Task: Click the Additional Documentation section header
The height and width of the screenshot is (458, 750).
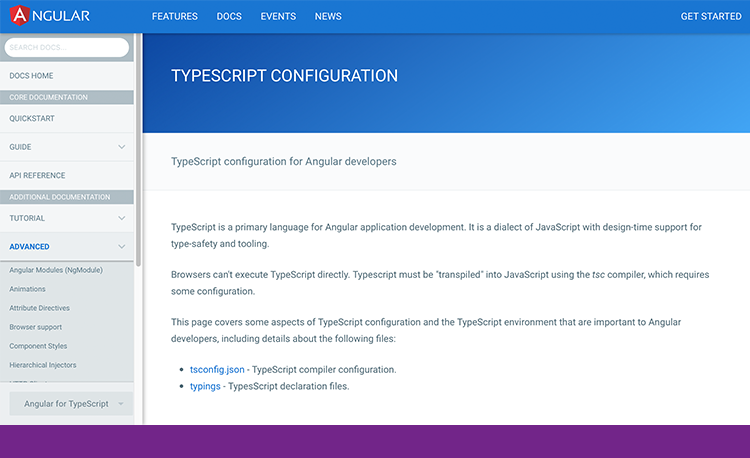Action: coord(67,197)
